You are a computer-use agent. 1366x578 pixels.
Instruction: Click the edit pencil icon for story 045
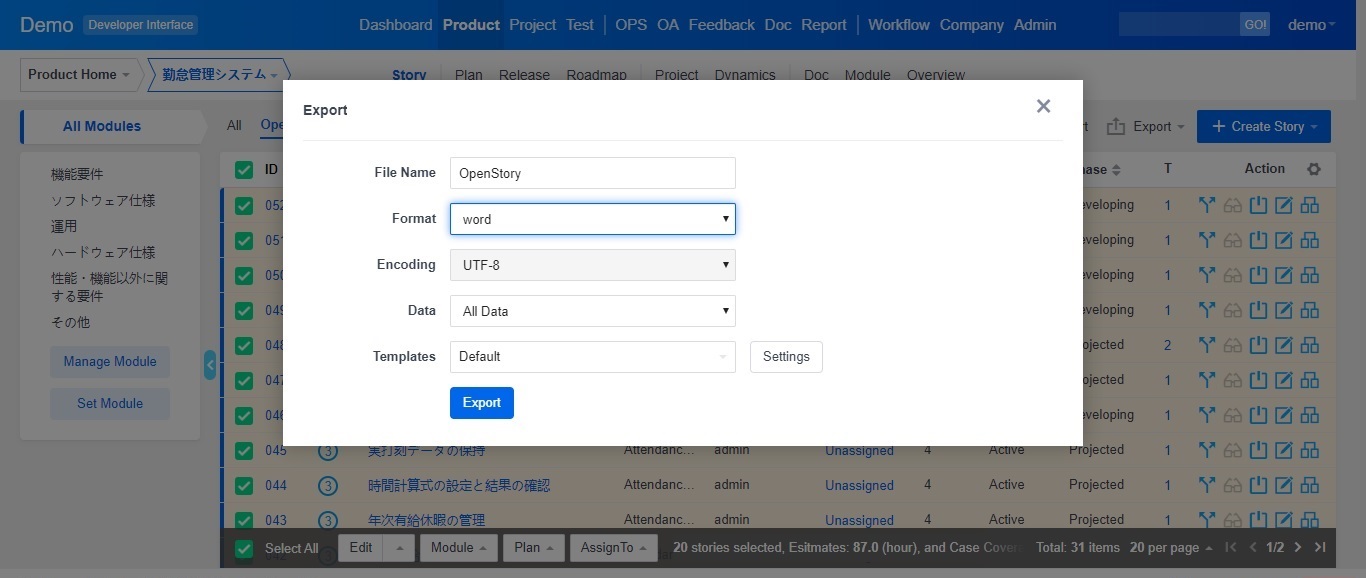1284,450
